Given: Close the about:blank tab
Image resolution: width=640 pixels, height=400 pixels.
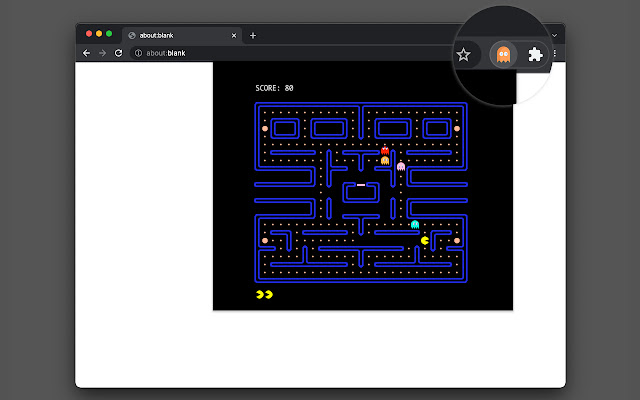Looking at the screenshot, I should pyautogui.click(x=234, y=36).
